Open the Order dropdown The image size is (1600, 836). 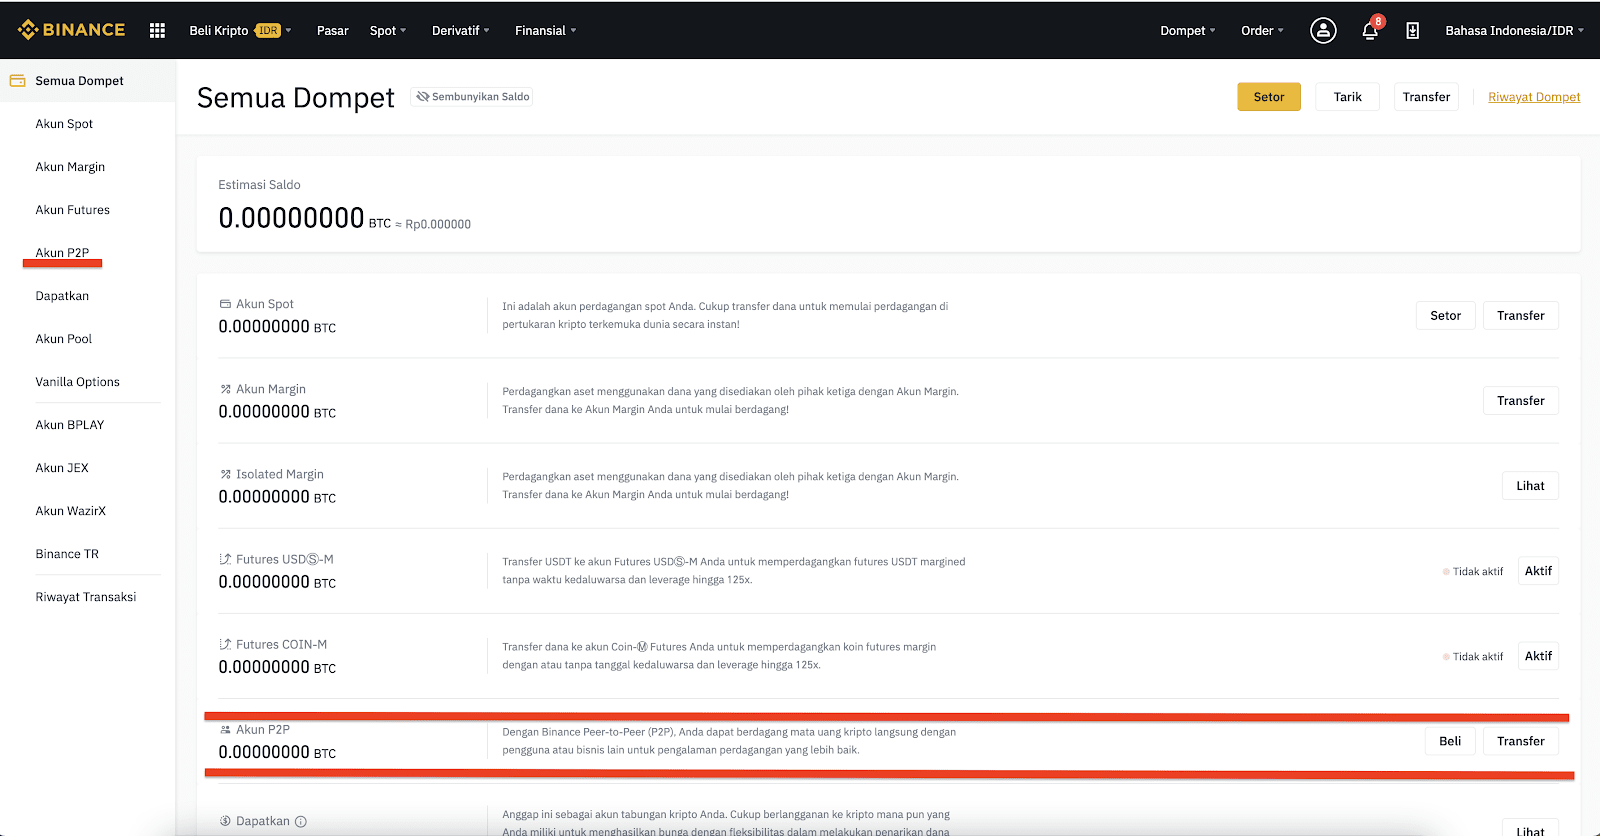pos(1262,31)
